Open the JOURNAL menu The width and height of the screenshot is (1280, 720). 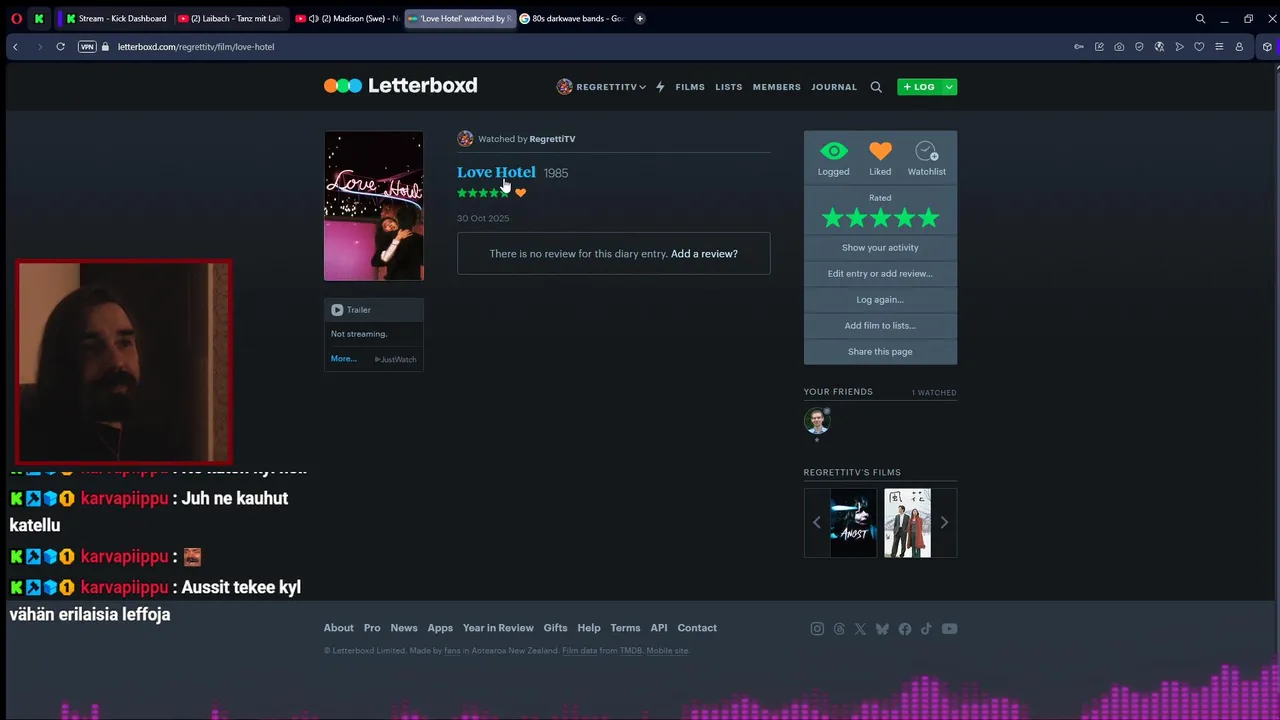click(834, 87)
